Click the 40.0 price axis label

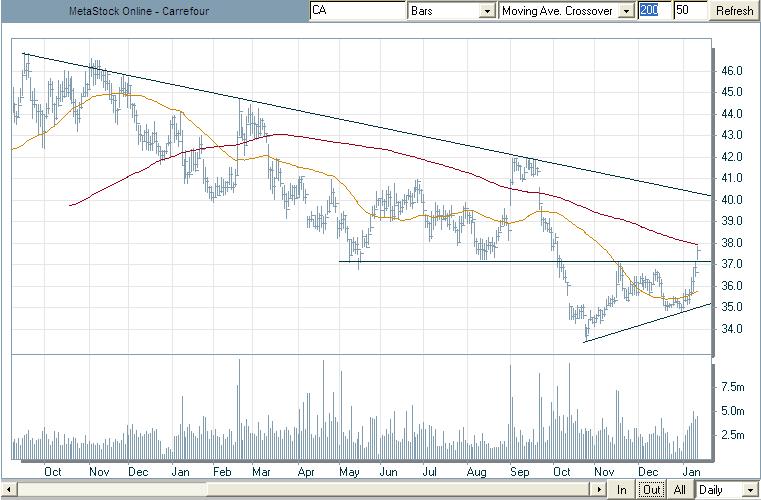click(732, 200)
